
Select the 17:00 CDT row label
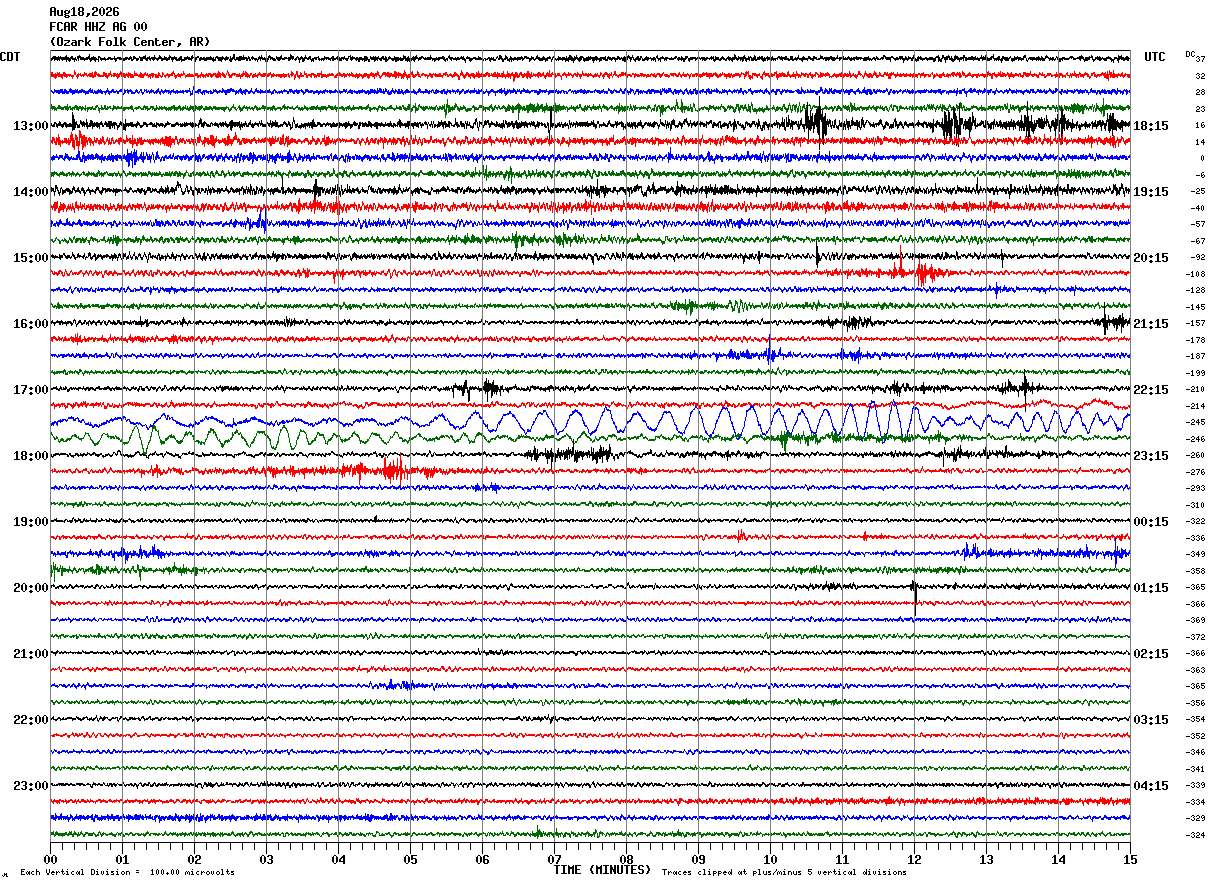click(30, 390)
